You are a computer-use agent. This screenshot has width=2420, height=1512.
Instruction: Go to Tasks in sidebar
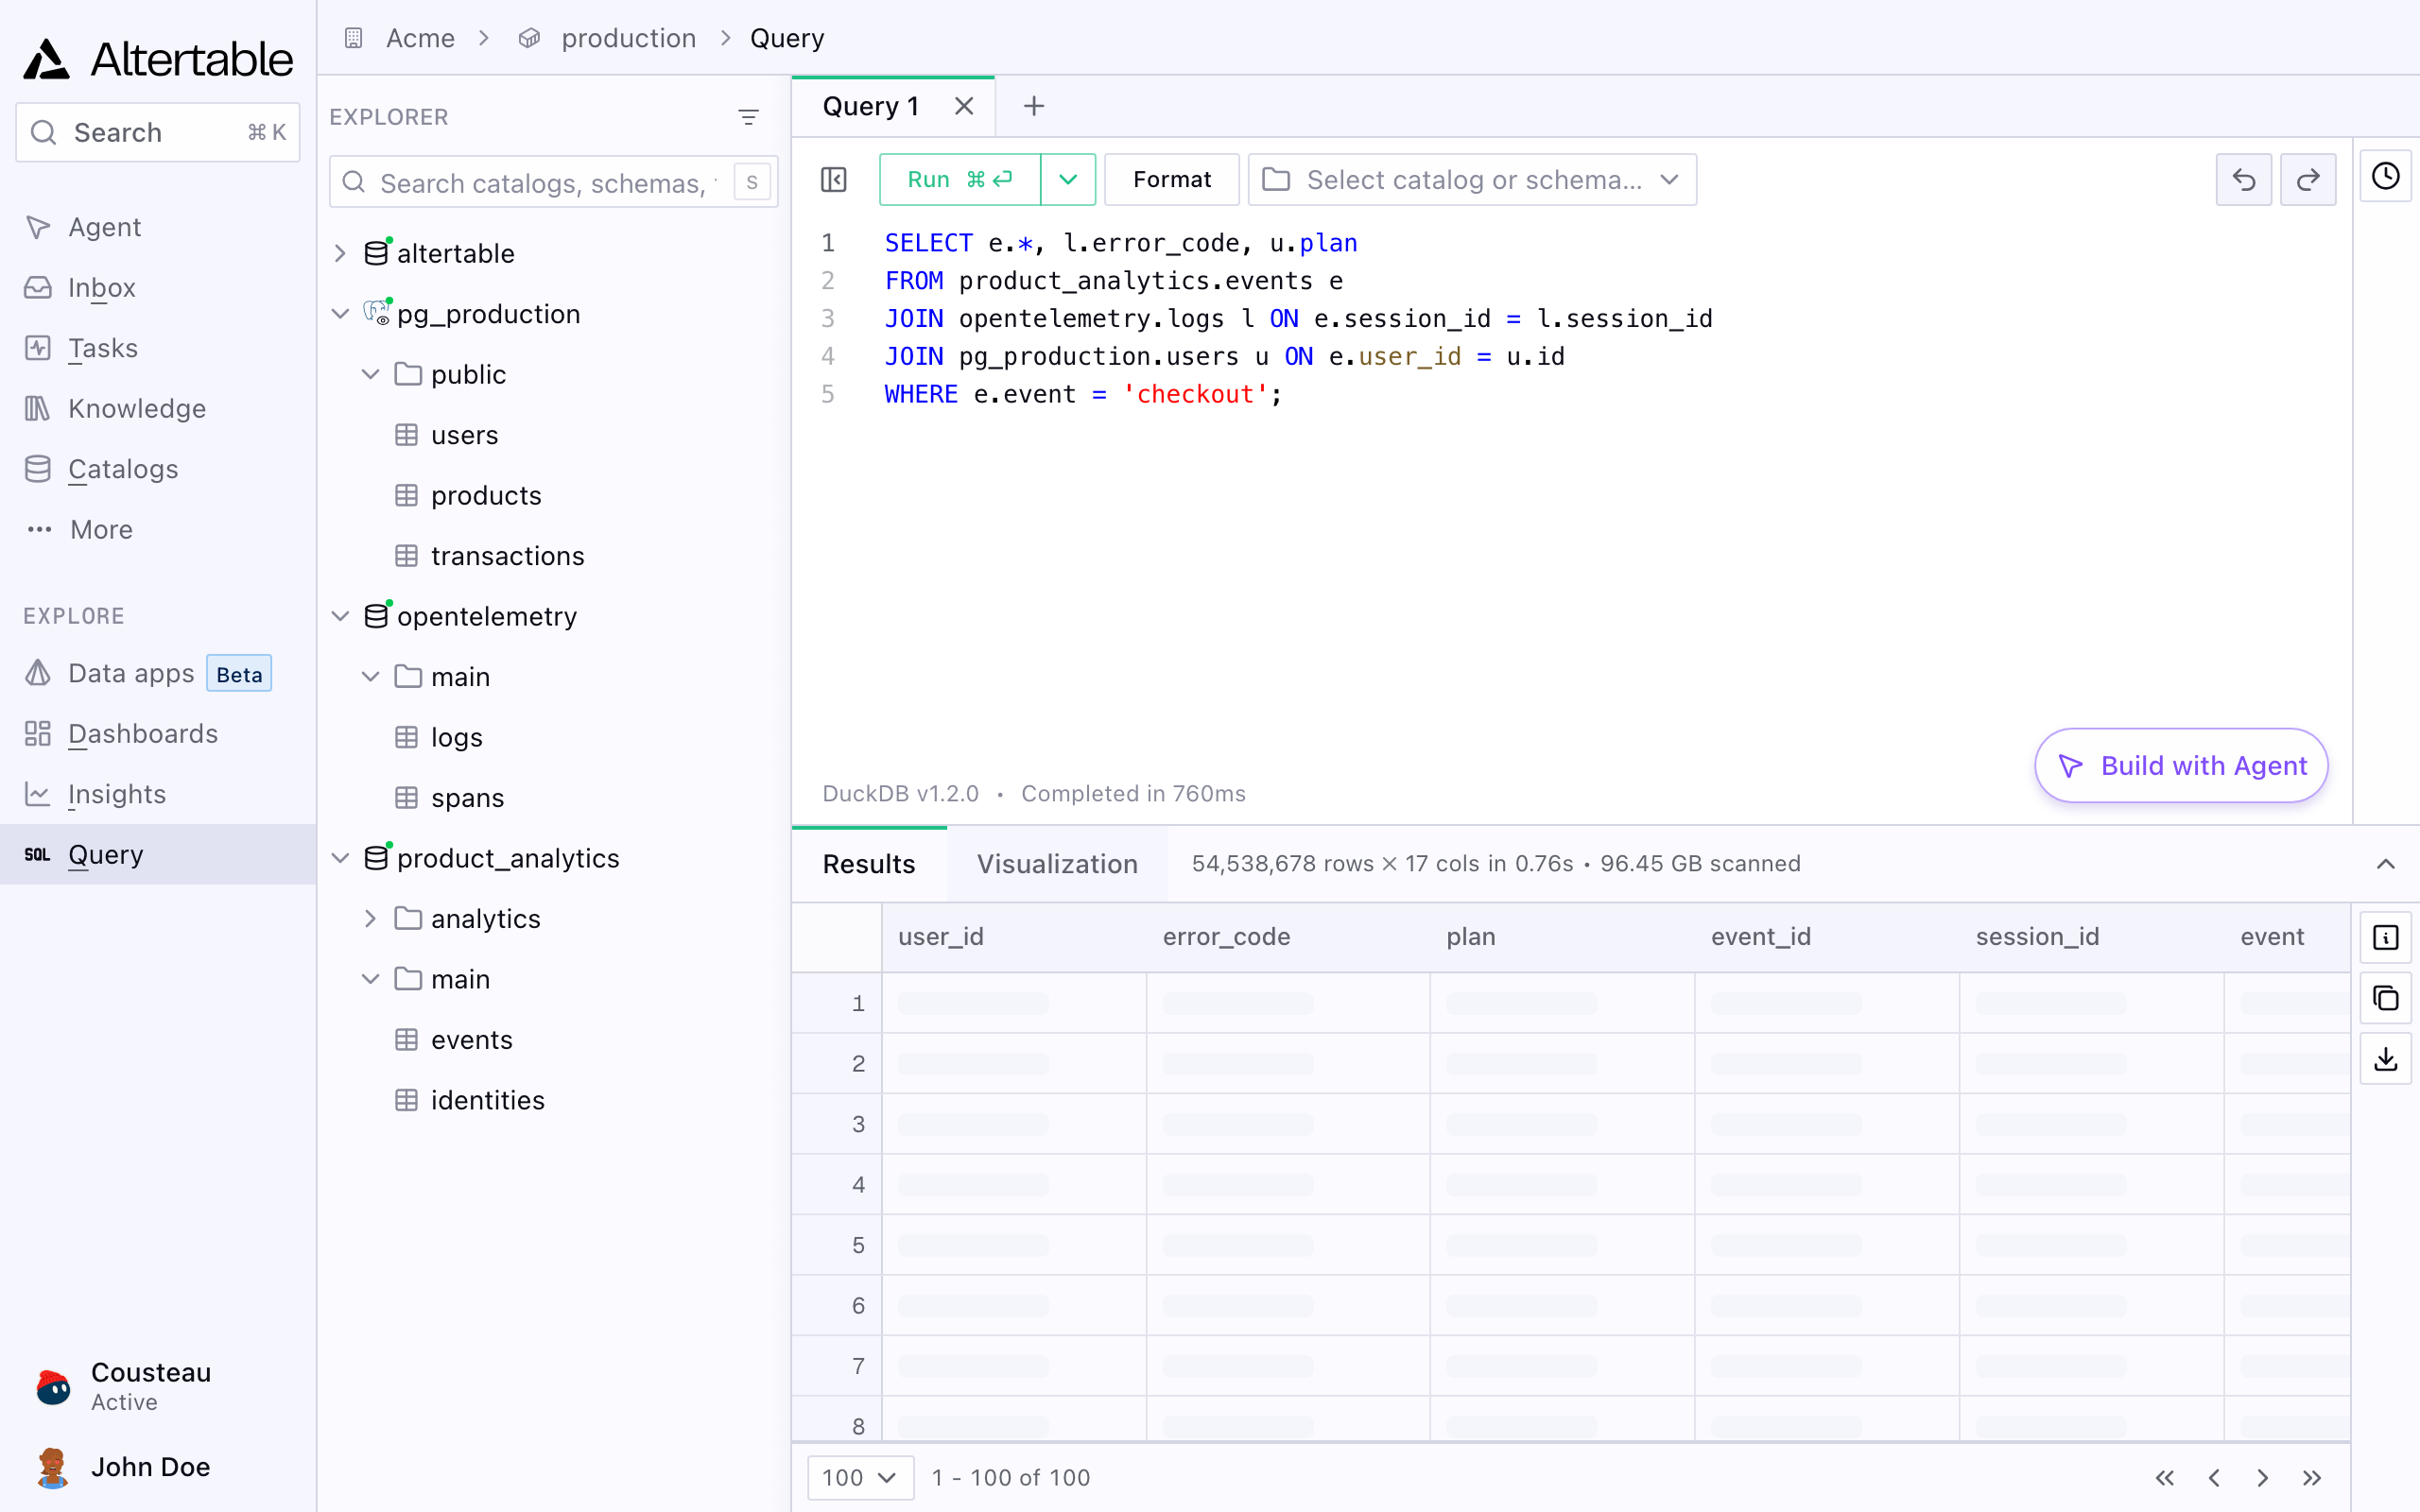tap(158, 348)
